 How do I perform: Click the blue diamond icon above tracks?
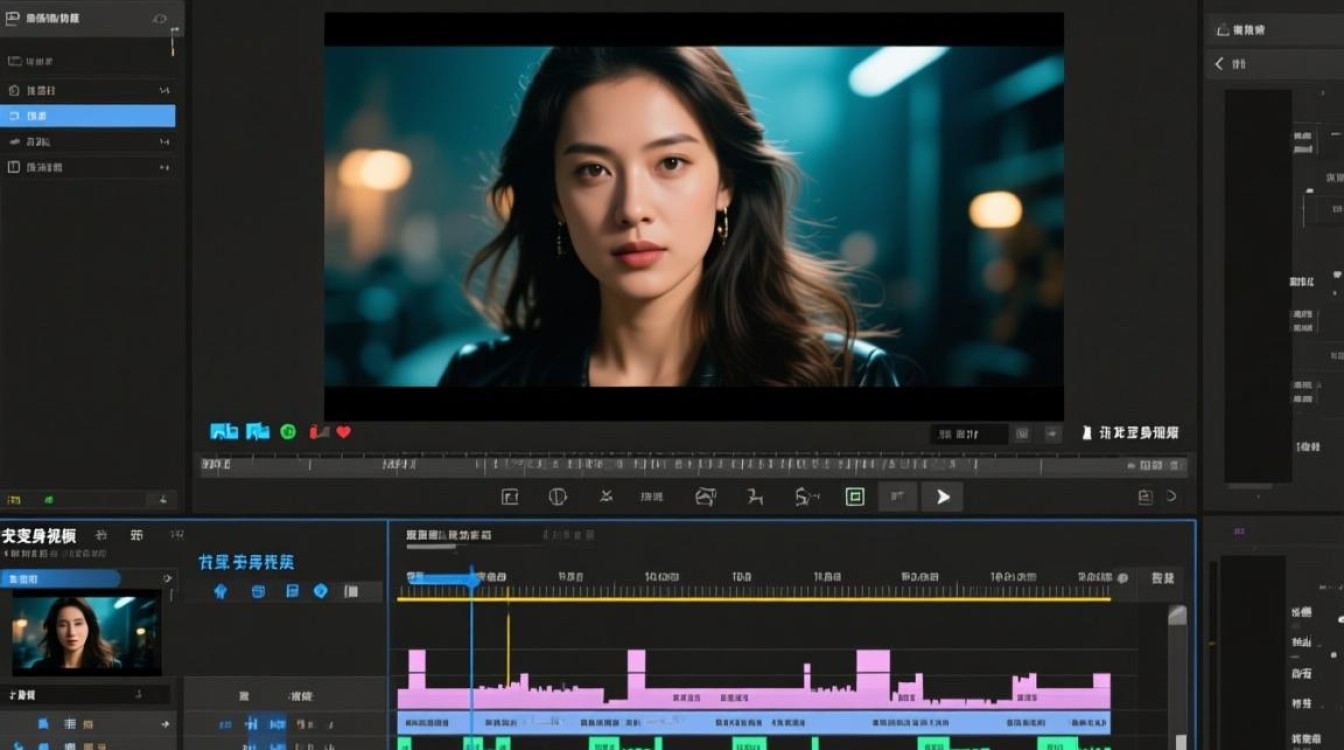click(321, 591)
